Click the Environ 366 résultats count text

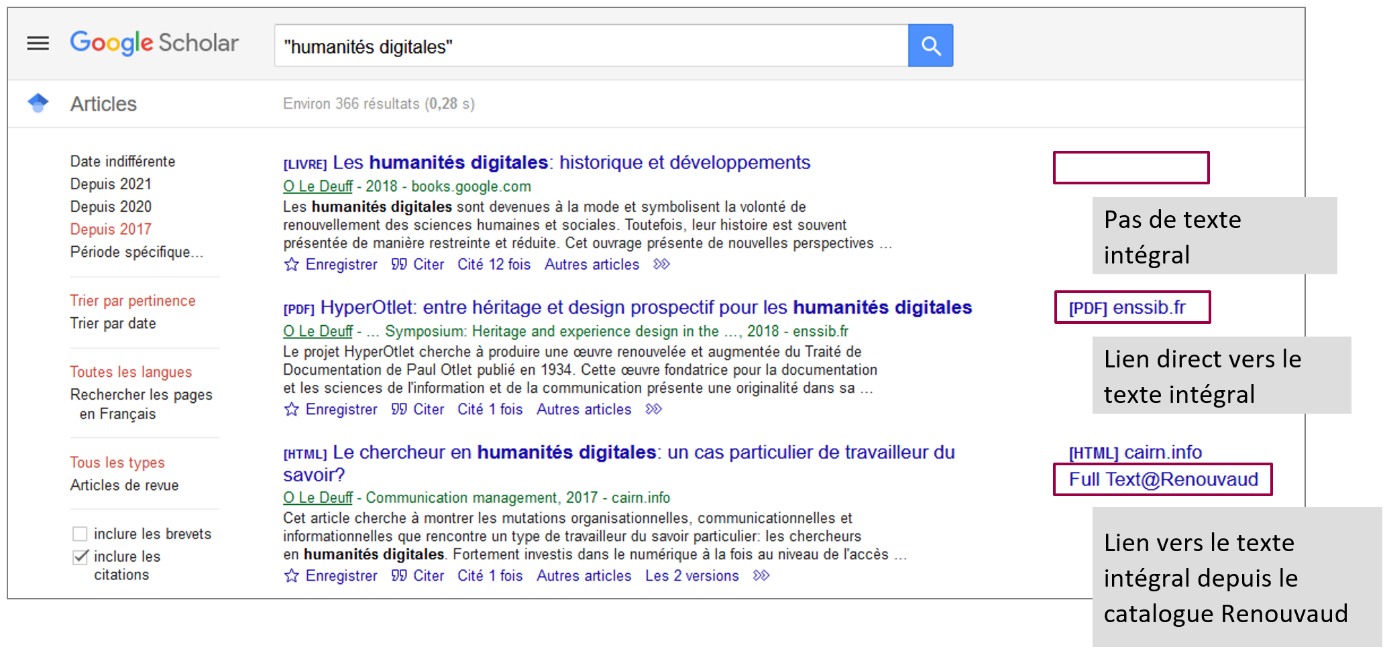(379, 104)
